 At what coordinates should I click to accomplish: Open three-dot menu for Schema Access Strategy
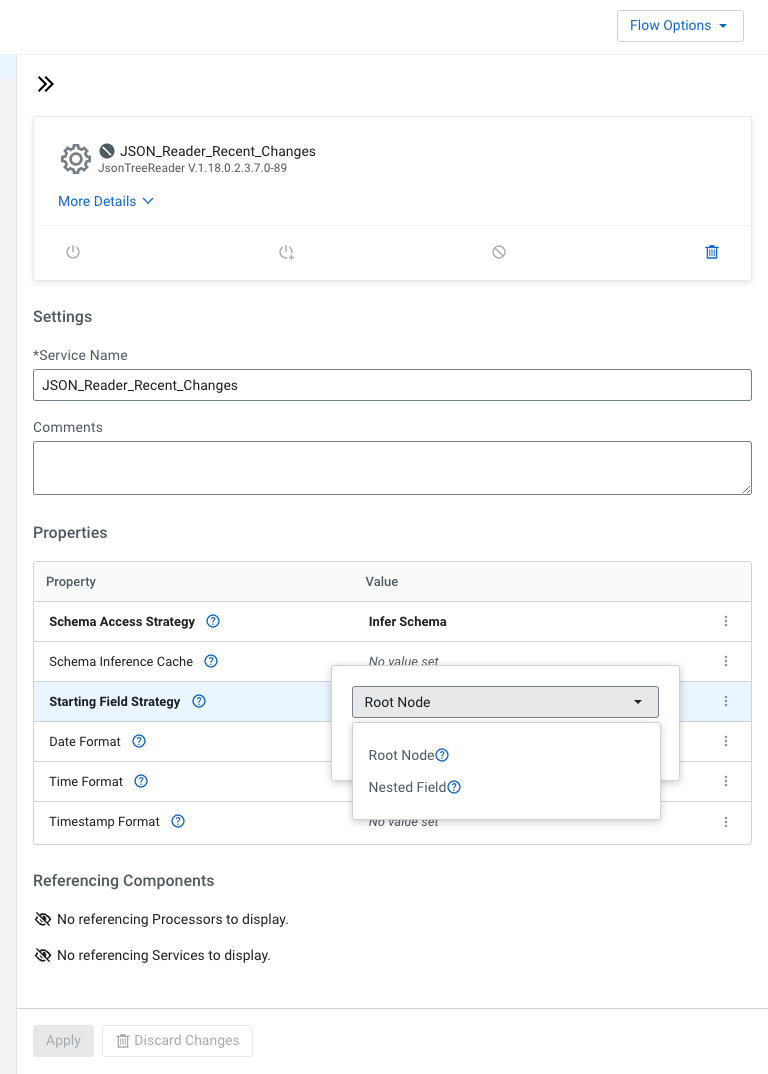(x=726, y=621)
